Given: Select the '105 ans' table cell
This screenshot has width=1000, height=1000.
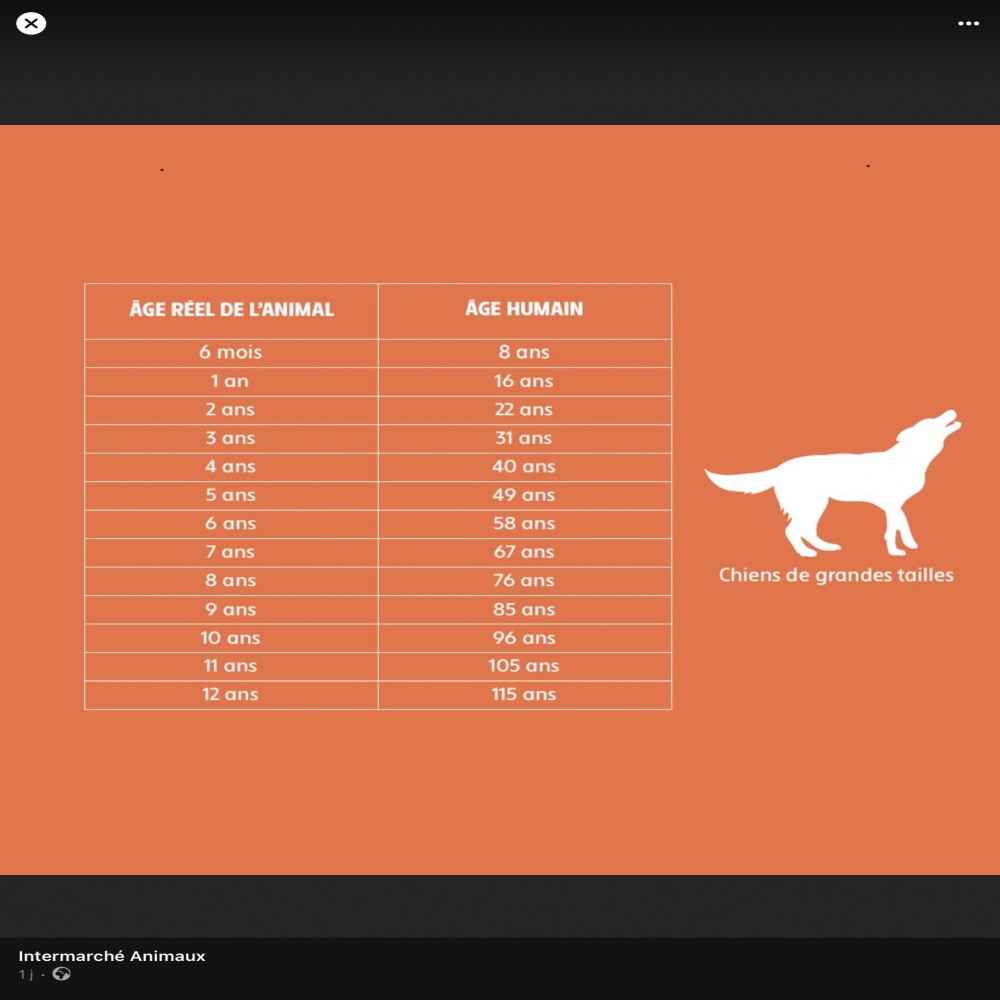Looking at the screenshot, I should click(525, 666).
